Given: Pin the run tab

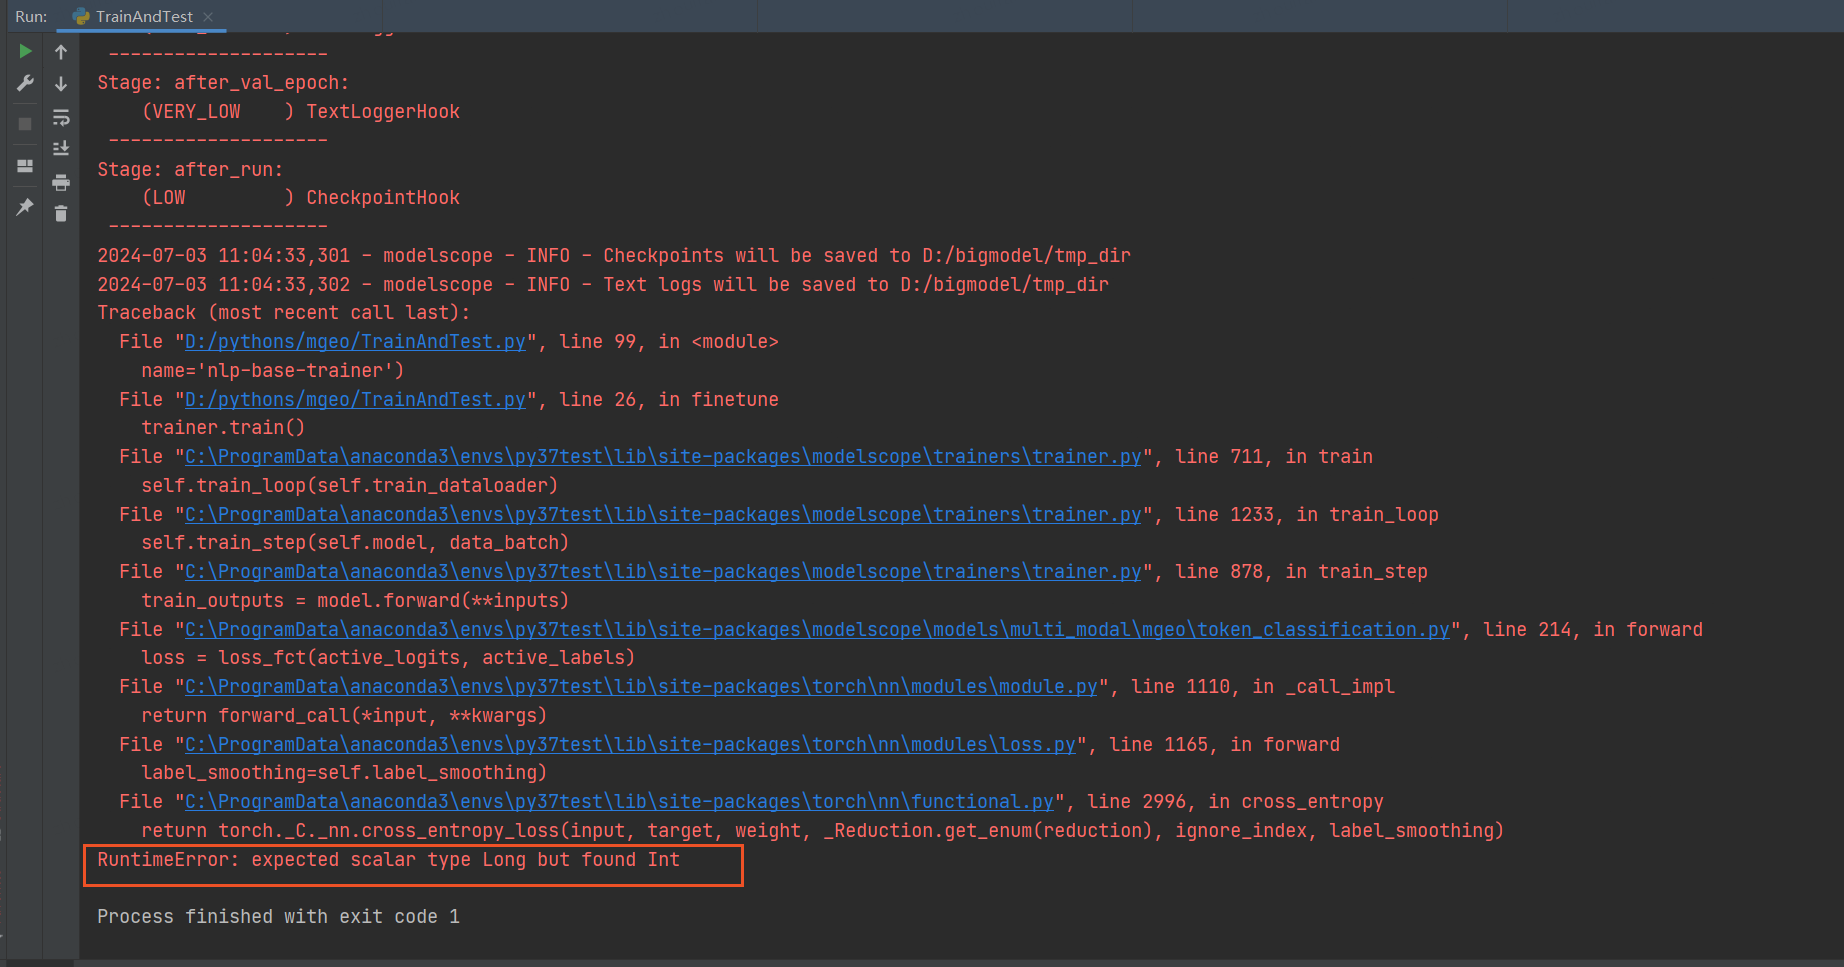Looking at the screenshot, I should tap(25, 207).
